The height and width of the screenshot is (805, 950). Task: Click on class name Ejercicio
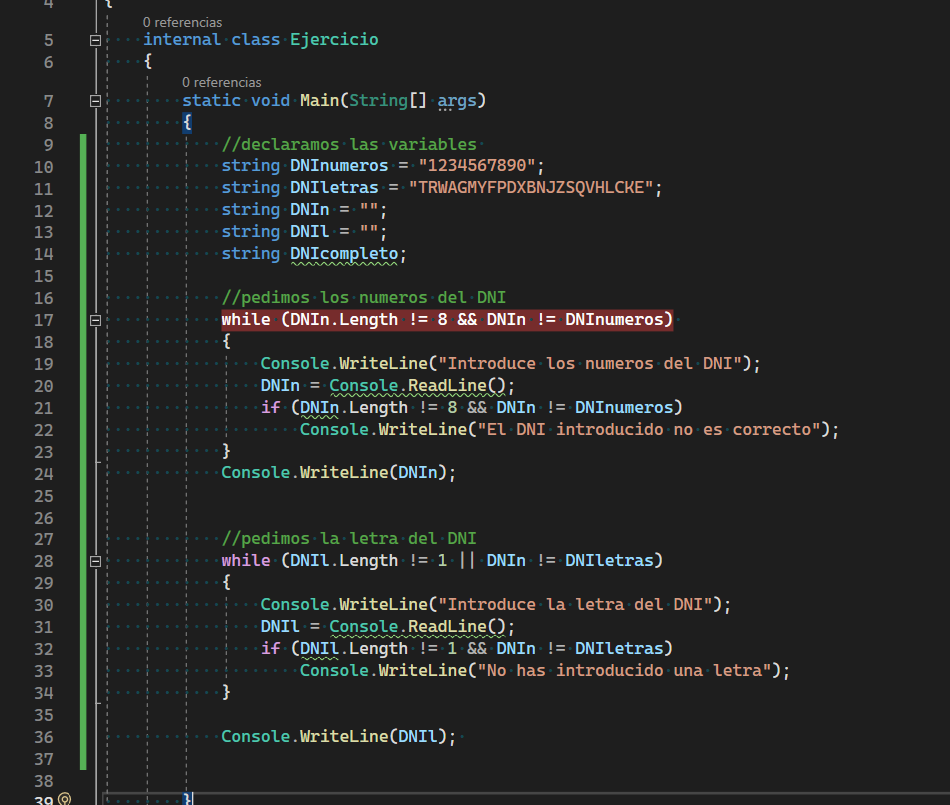(x=334, y=39)
